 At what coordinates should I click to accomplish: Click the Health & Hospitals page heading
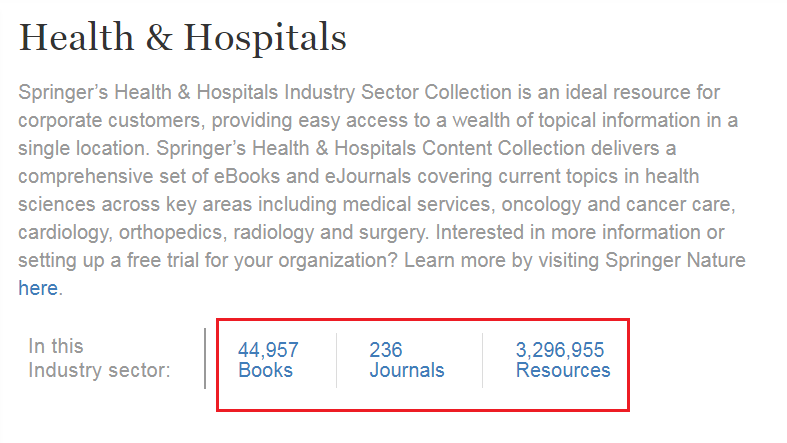pyautogui.click(x=183, y=38)
